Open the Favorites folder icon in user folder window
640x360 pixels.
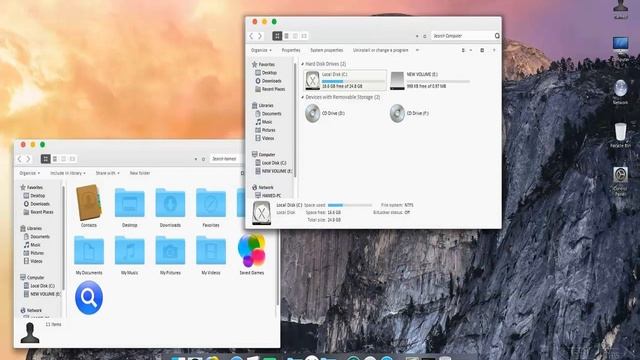tap(211, 203)
